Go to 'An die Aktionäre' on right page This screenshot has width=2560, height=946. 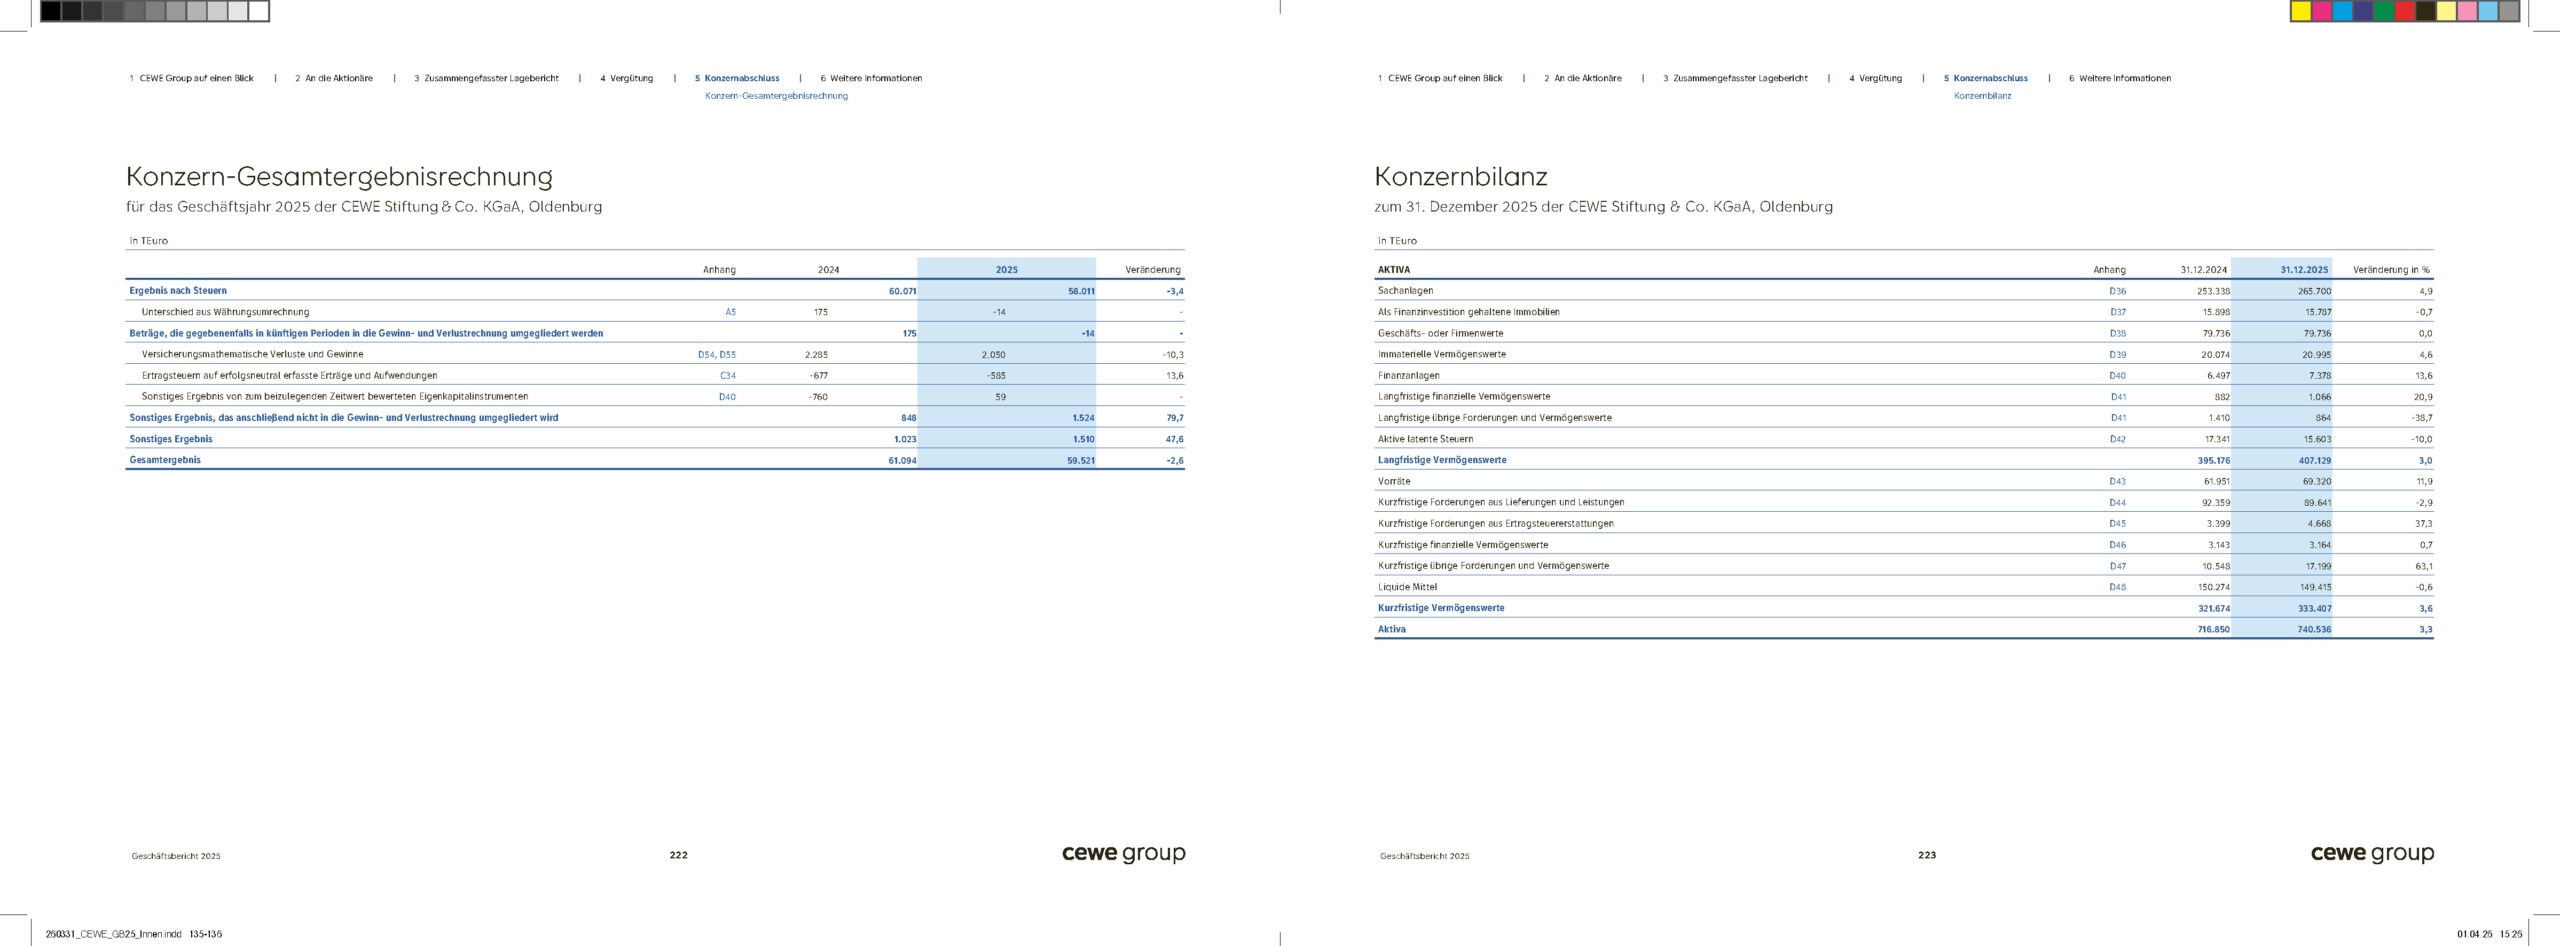click(x=1588, y=78)
